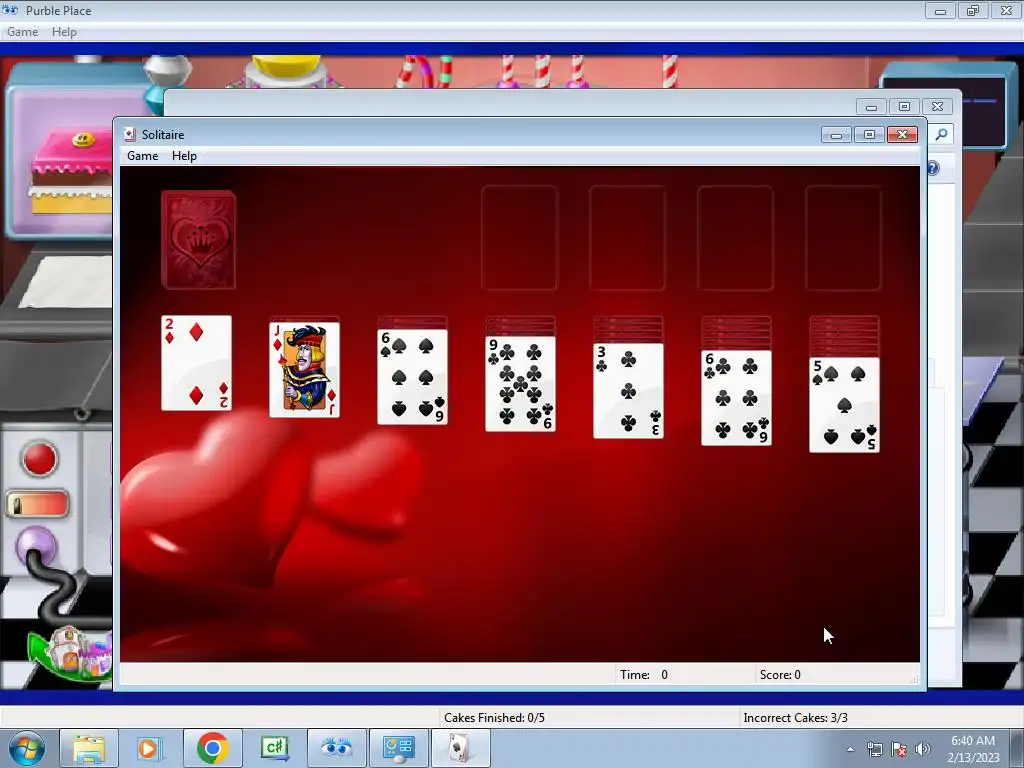Maximize the Solitaire window
1024x768 pixels.
[x=869, y=135]
